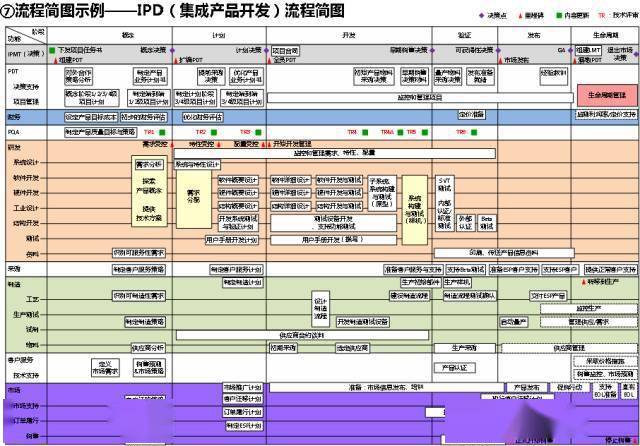Select the 硬件概要设计 box
640x446 pixels.
point(238,193)
